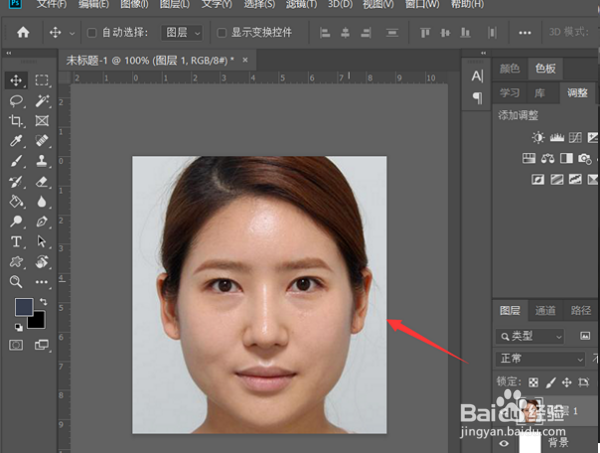
Task: Activate the Crop tool
Action: [16, 121]
